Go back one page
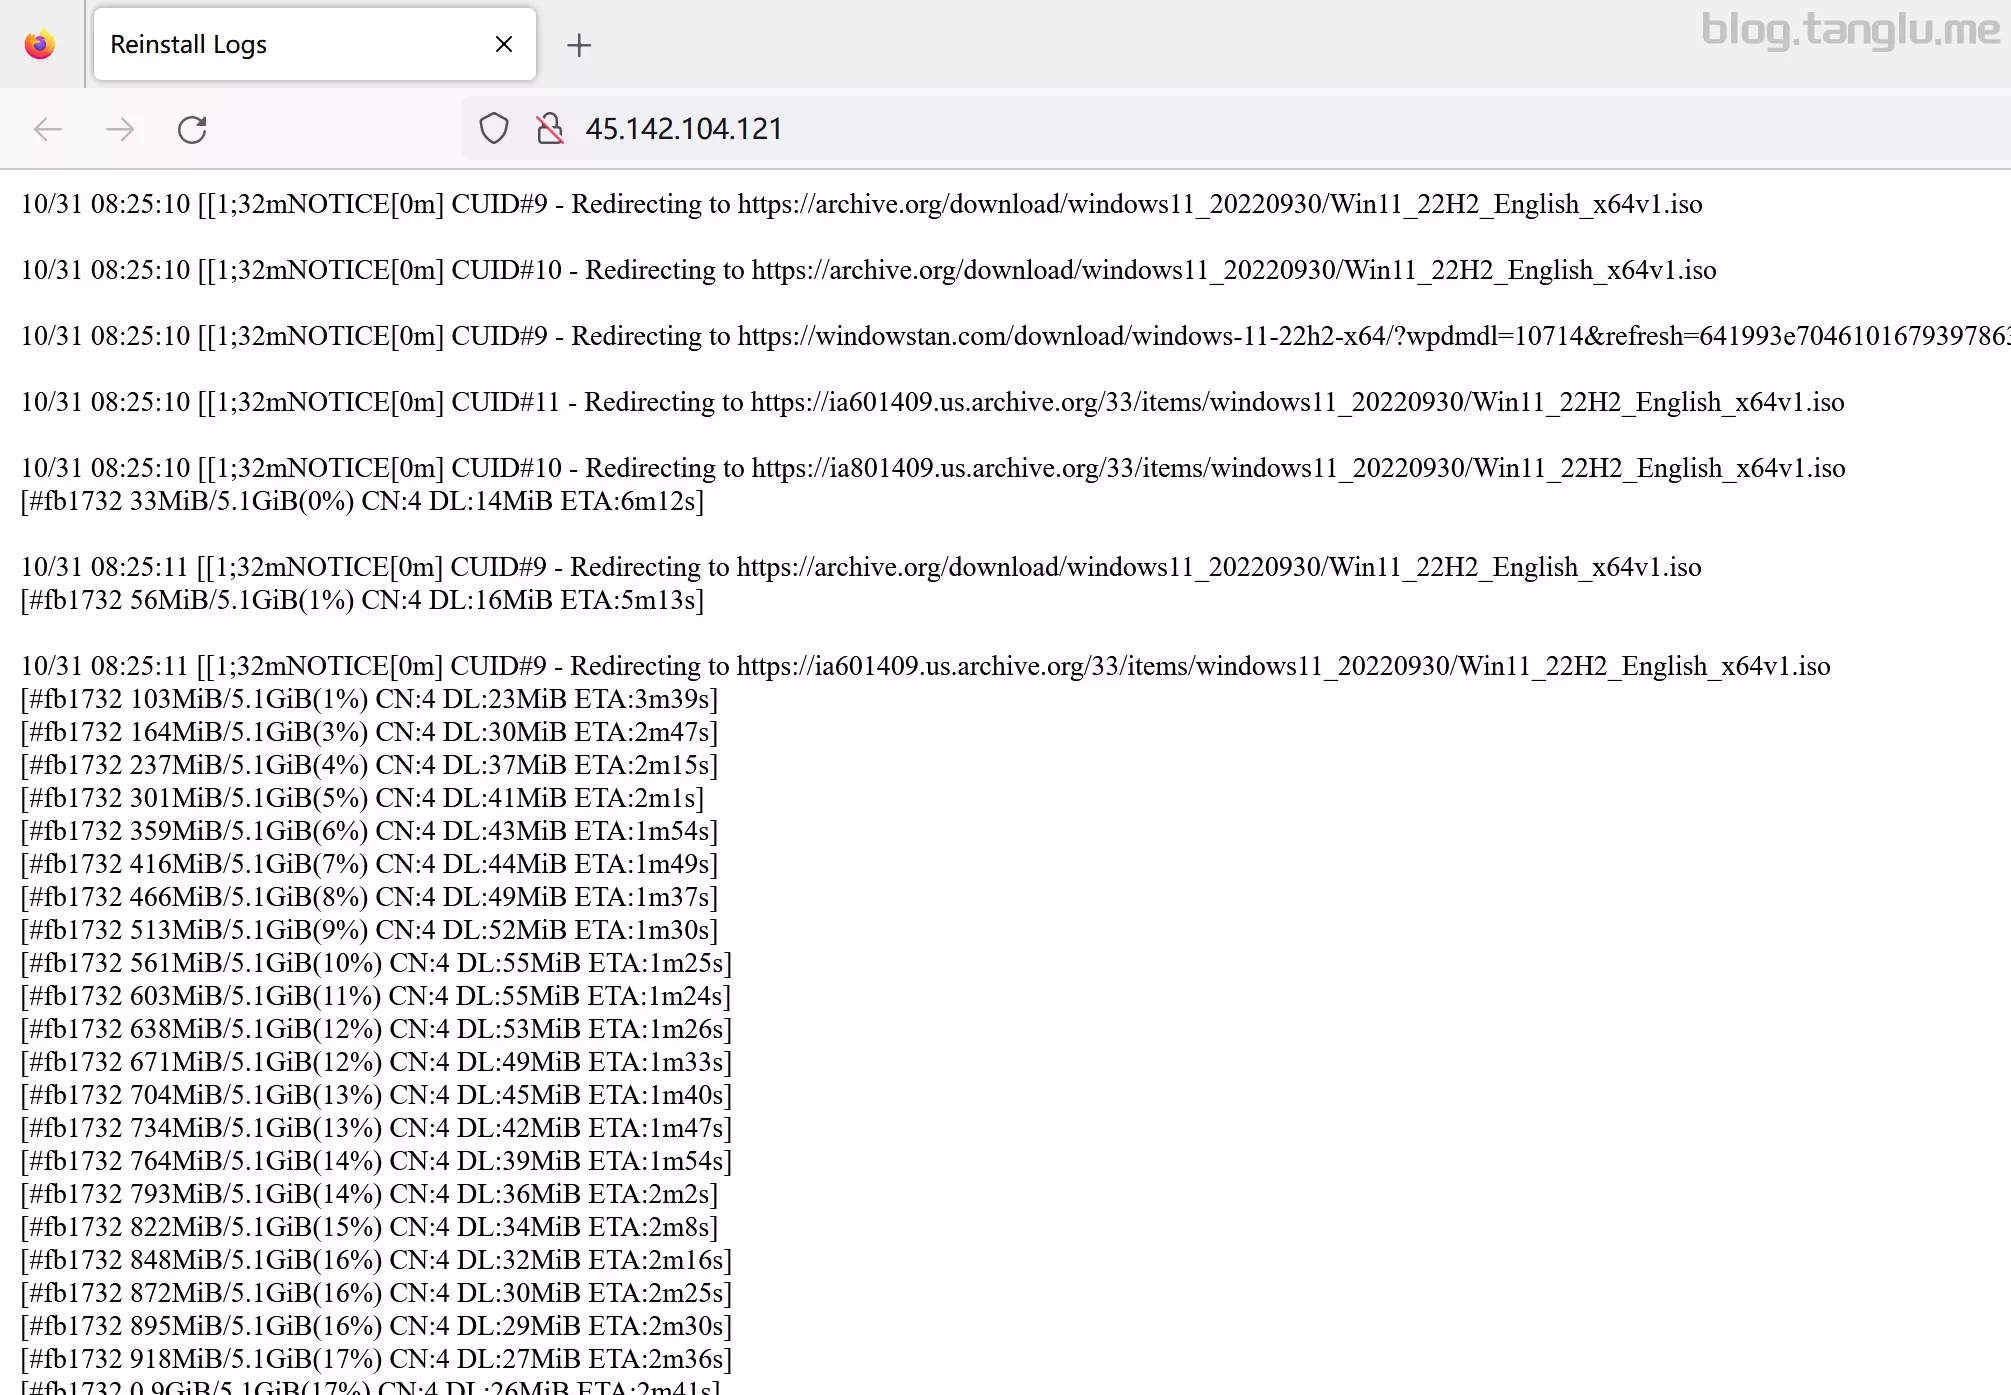2011x1395 pixels. (48, 129)
